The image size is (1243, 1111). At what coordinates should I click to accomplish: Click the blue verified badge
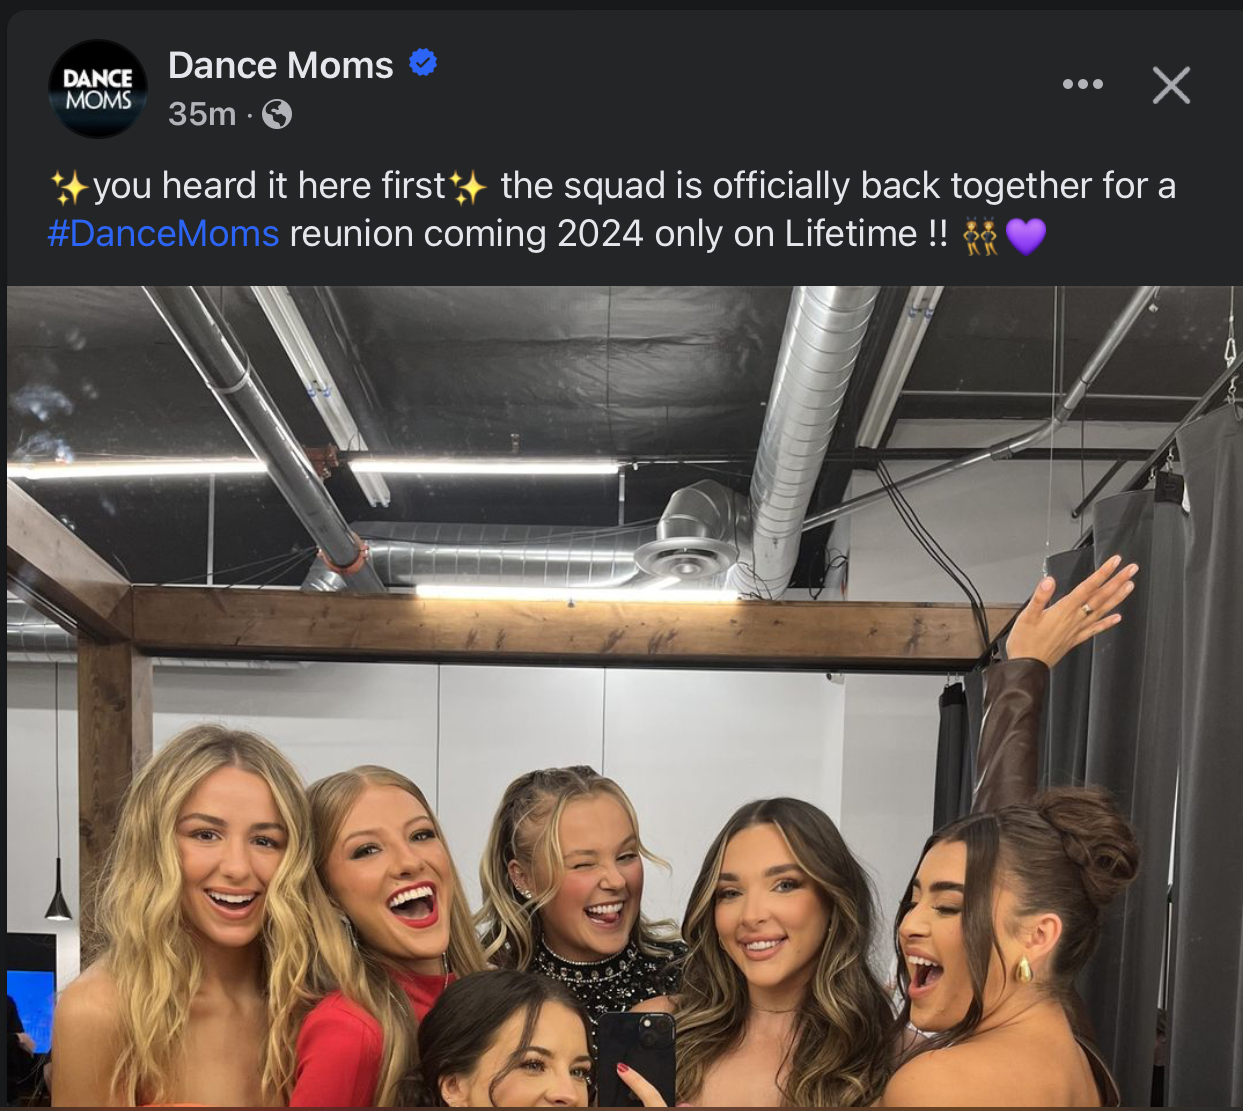pyautogui.click(x=423, y=63)
